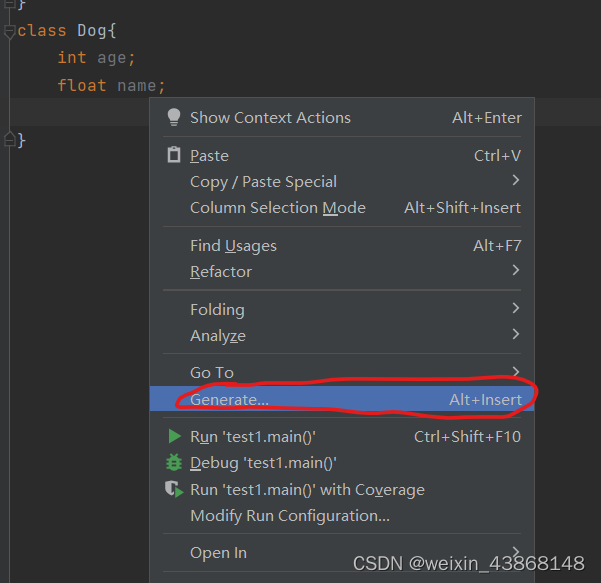Image resolution: width=601 pixels, height=583 pixels.
Task: Open the Open In menu entry
Action: tap(342, 553)
